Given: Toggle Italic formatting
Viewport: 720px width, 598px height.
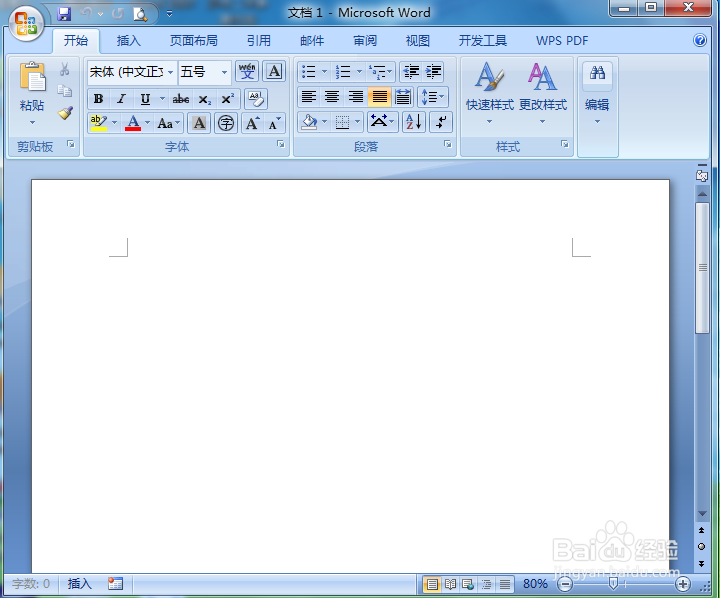Looking at the screenshot, I should [121, 99].
